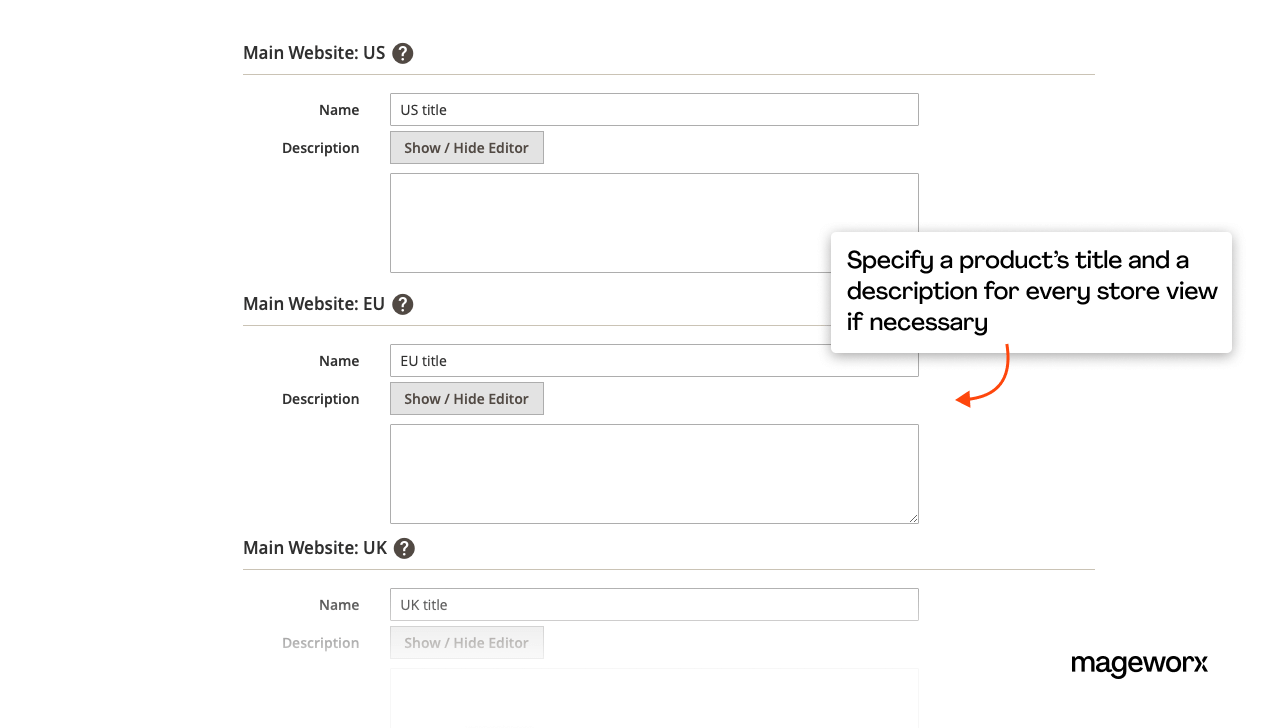Select the Main Website: EU heading

pyautogui.click(x=313, y=303)
